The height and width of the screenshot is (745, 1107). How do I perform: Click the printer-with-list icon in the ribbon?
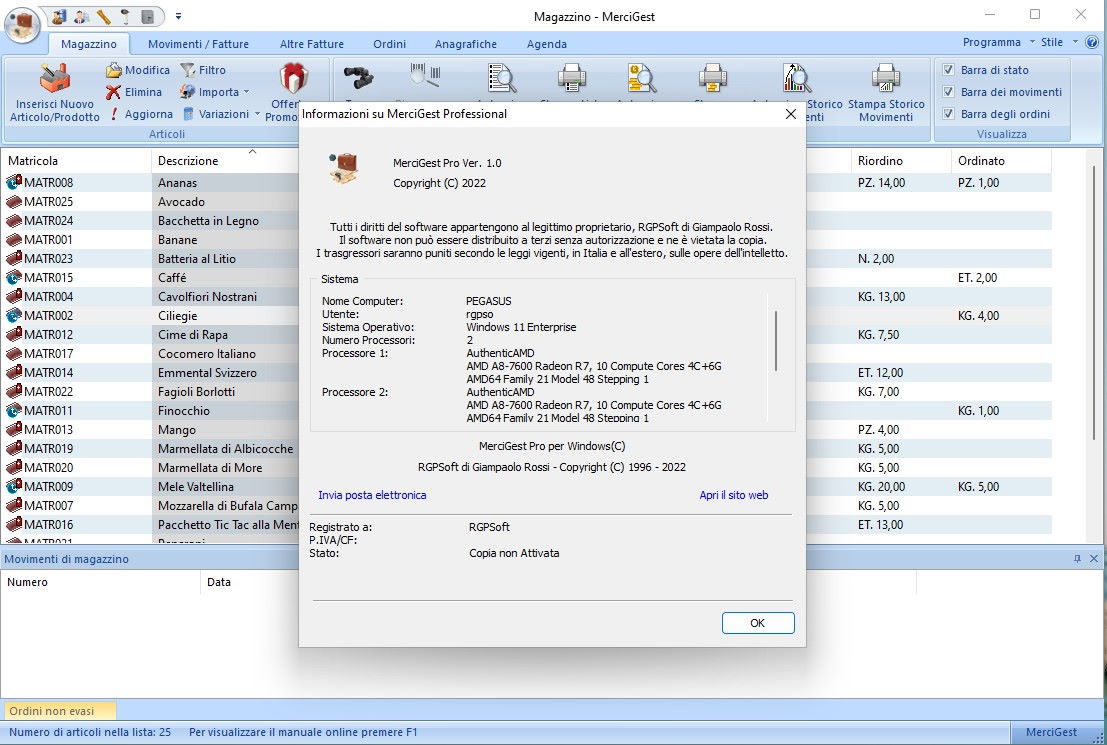[572, 78]
